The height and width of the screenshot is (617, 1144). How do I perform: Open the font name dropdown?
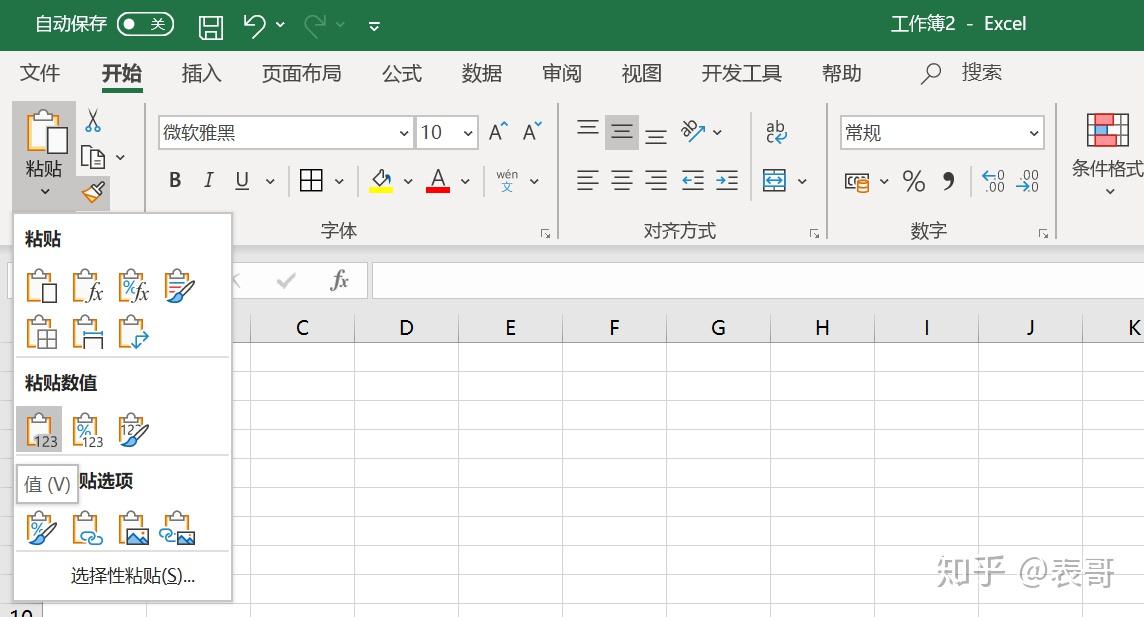pyautogui.click(x=403, y=132)
